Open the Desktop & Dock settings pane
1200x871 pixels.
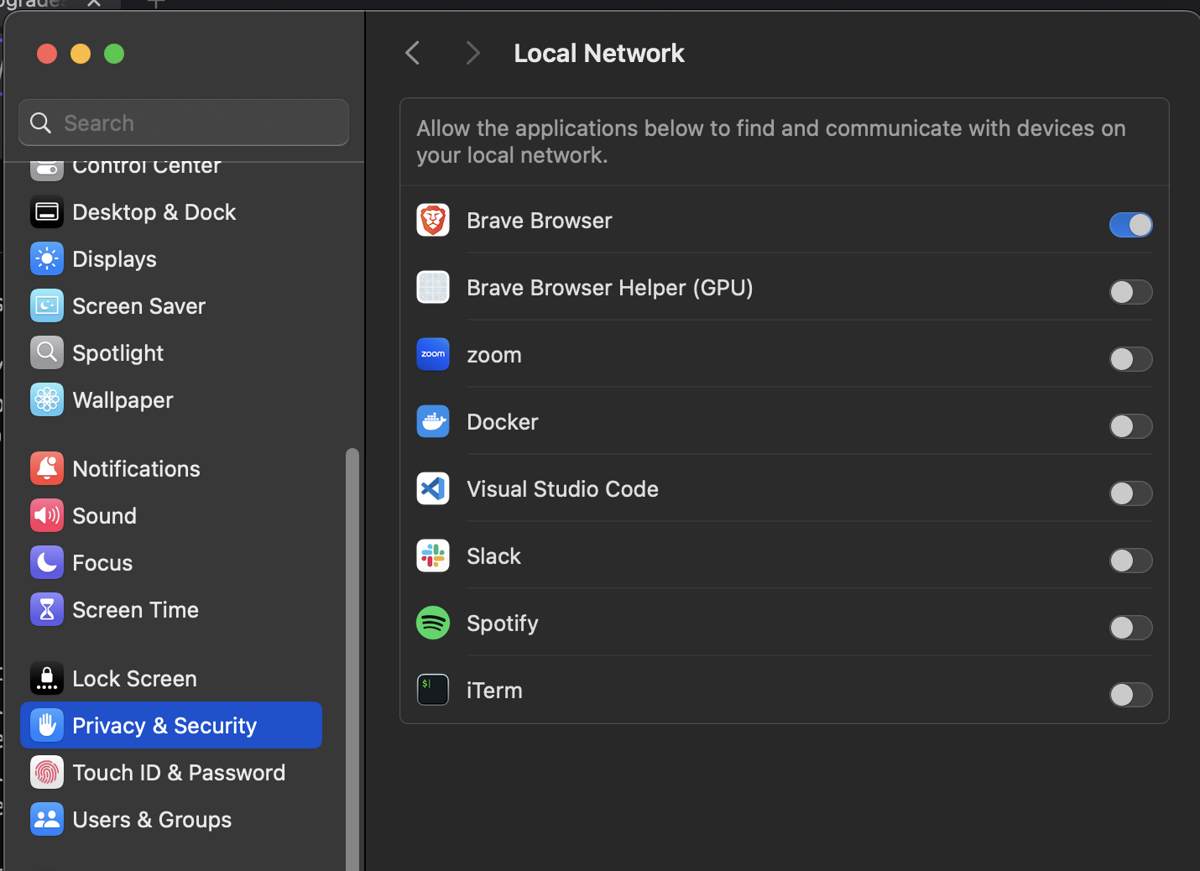pos(171,212)
